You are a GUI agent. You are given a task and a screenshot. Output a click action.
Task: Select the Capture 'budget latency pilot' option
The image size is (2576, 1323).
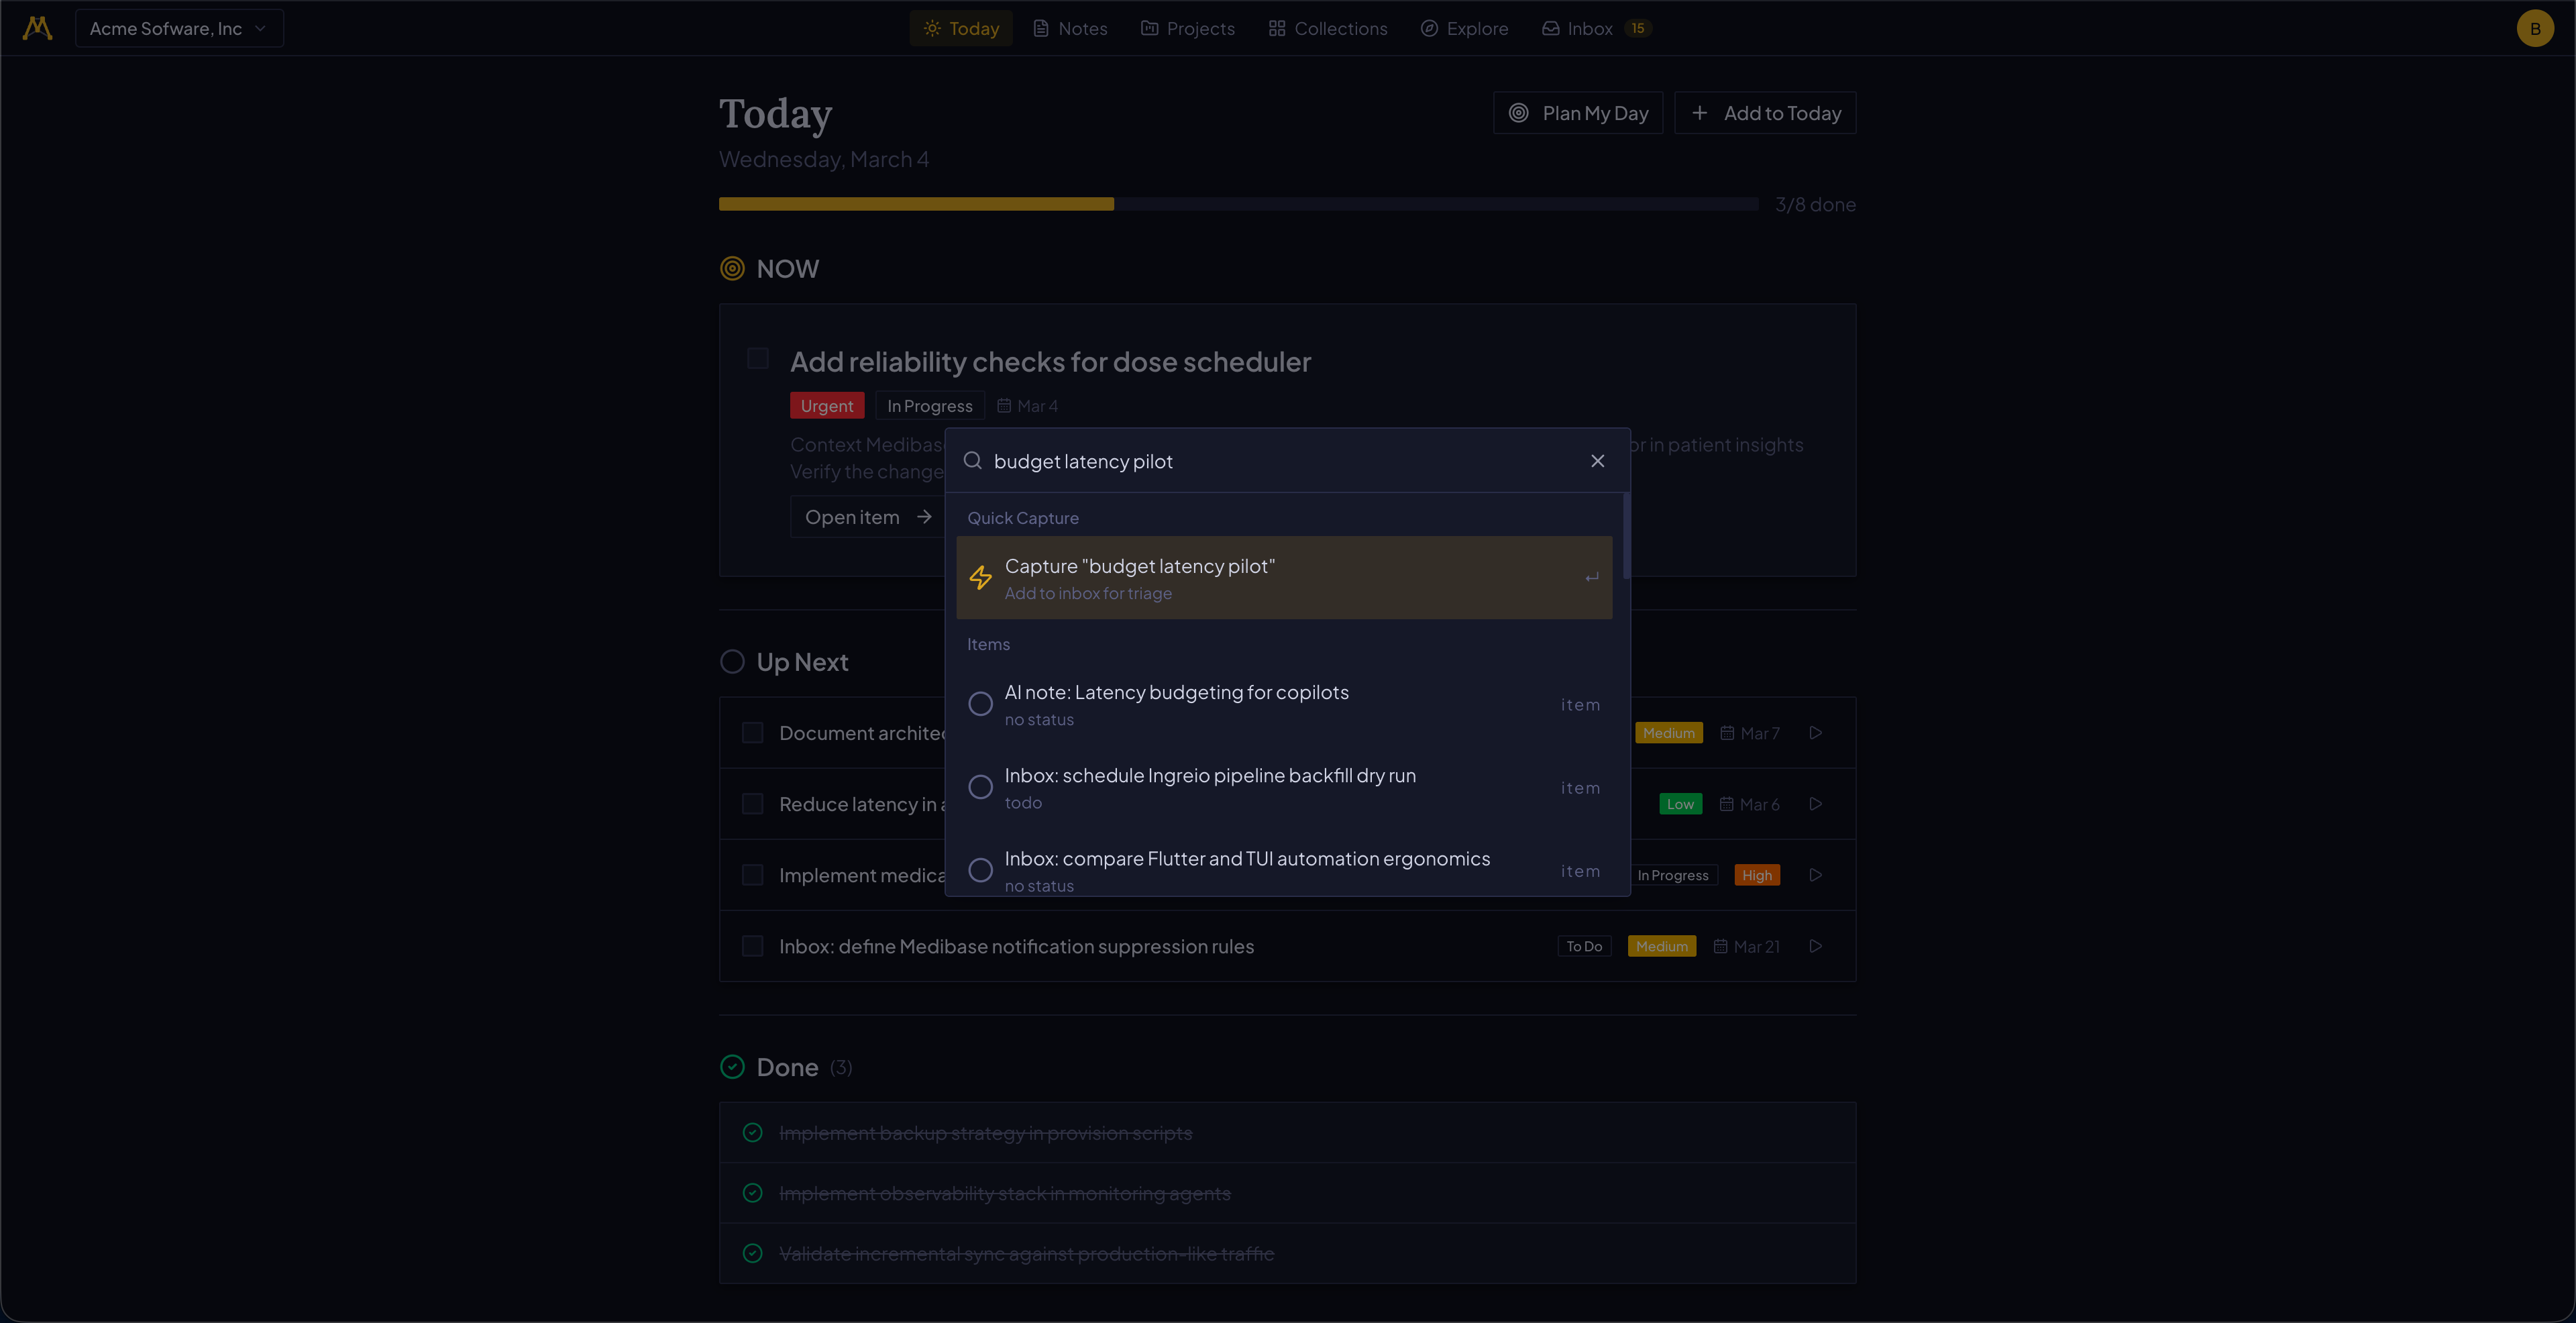[x=1285, y=578]
